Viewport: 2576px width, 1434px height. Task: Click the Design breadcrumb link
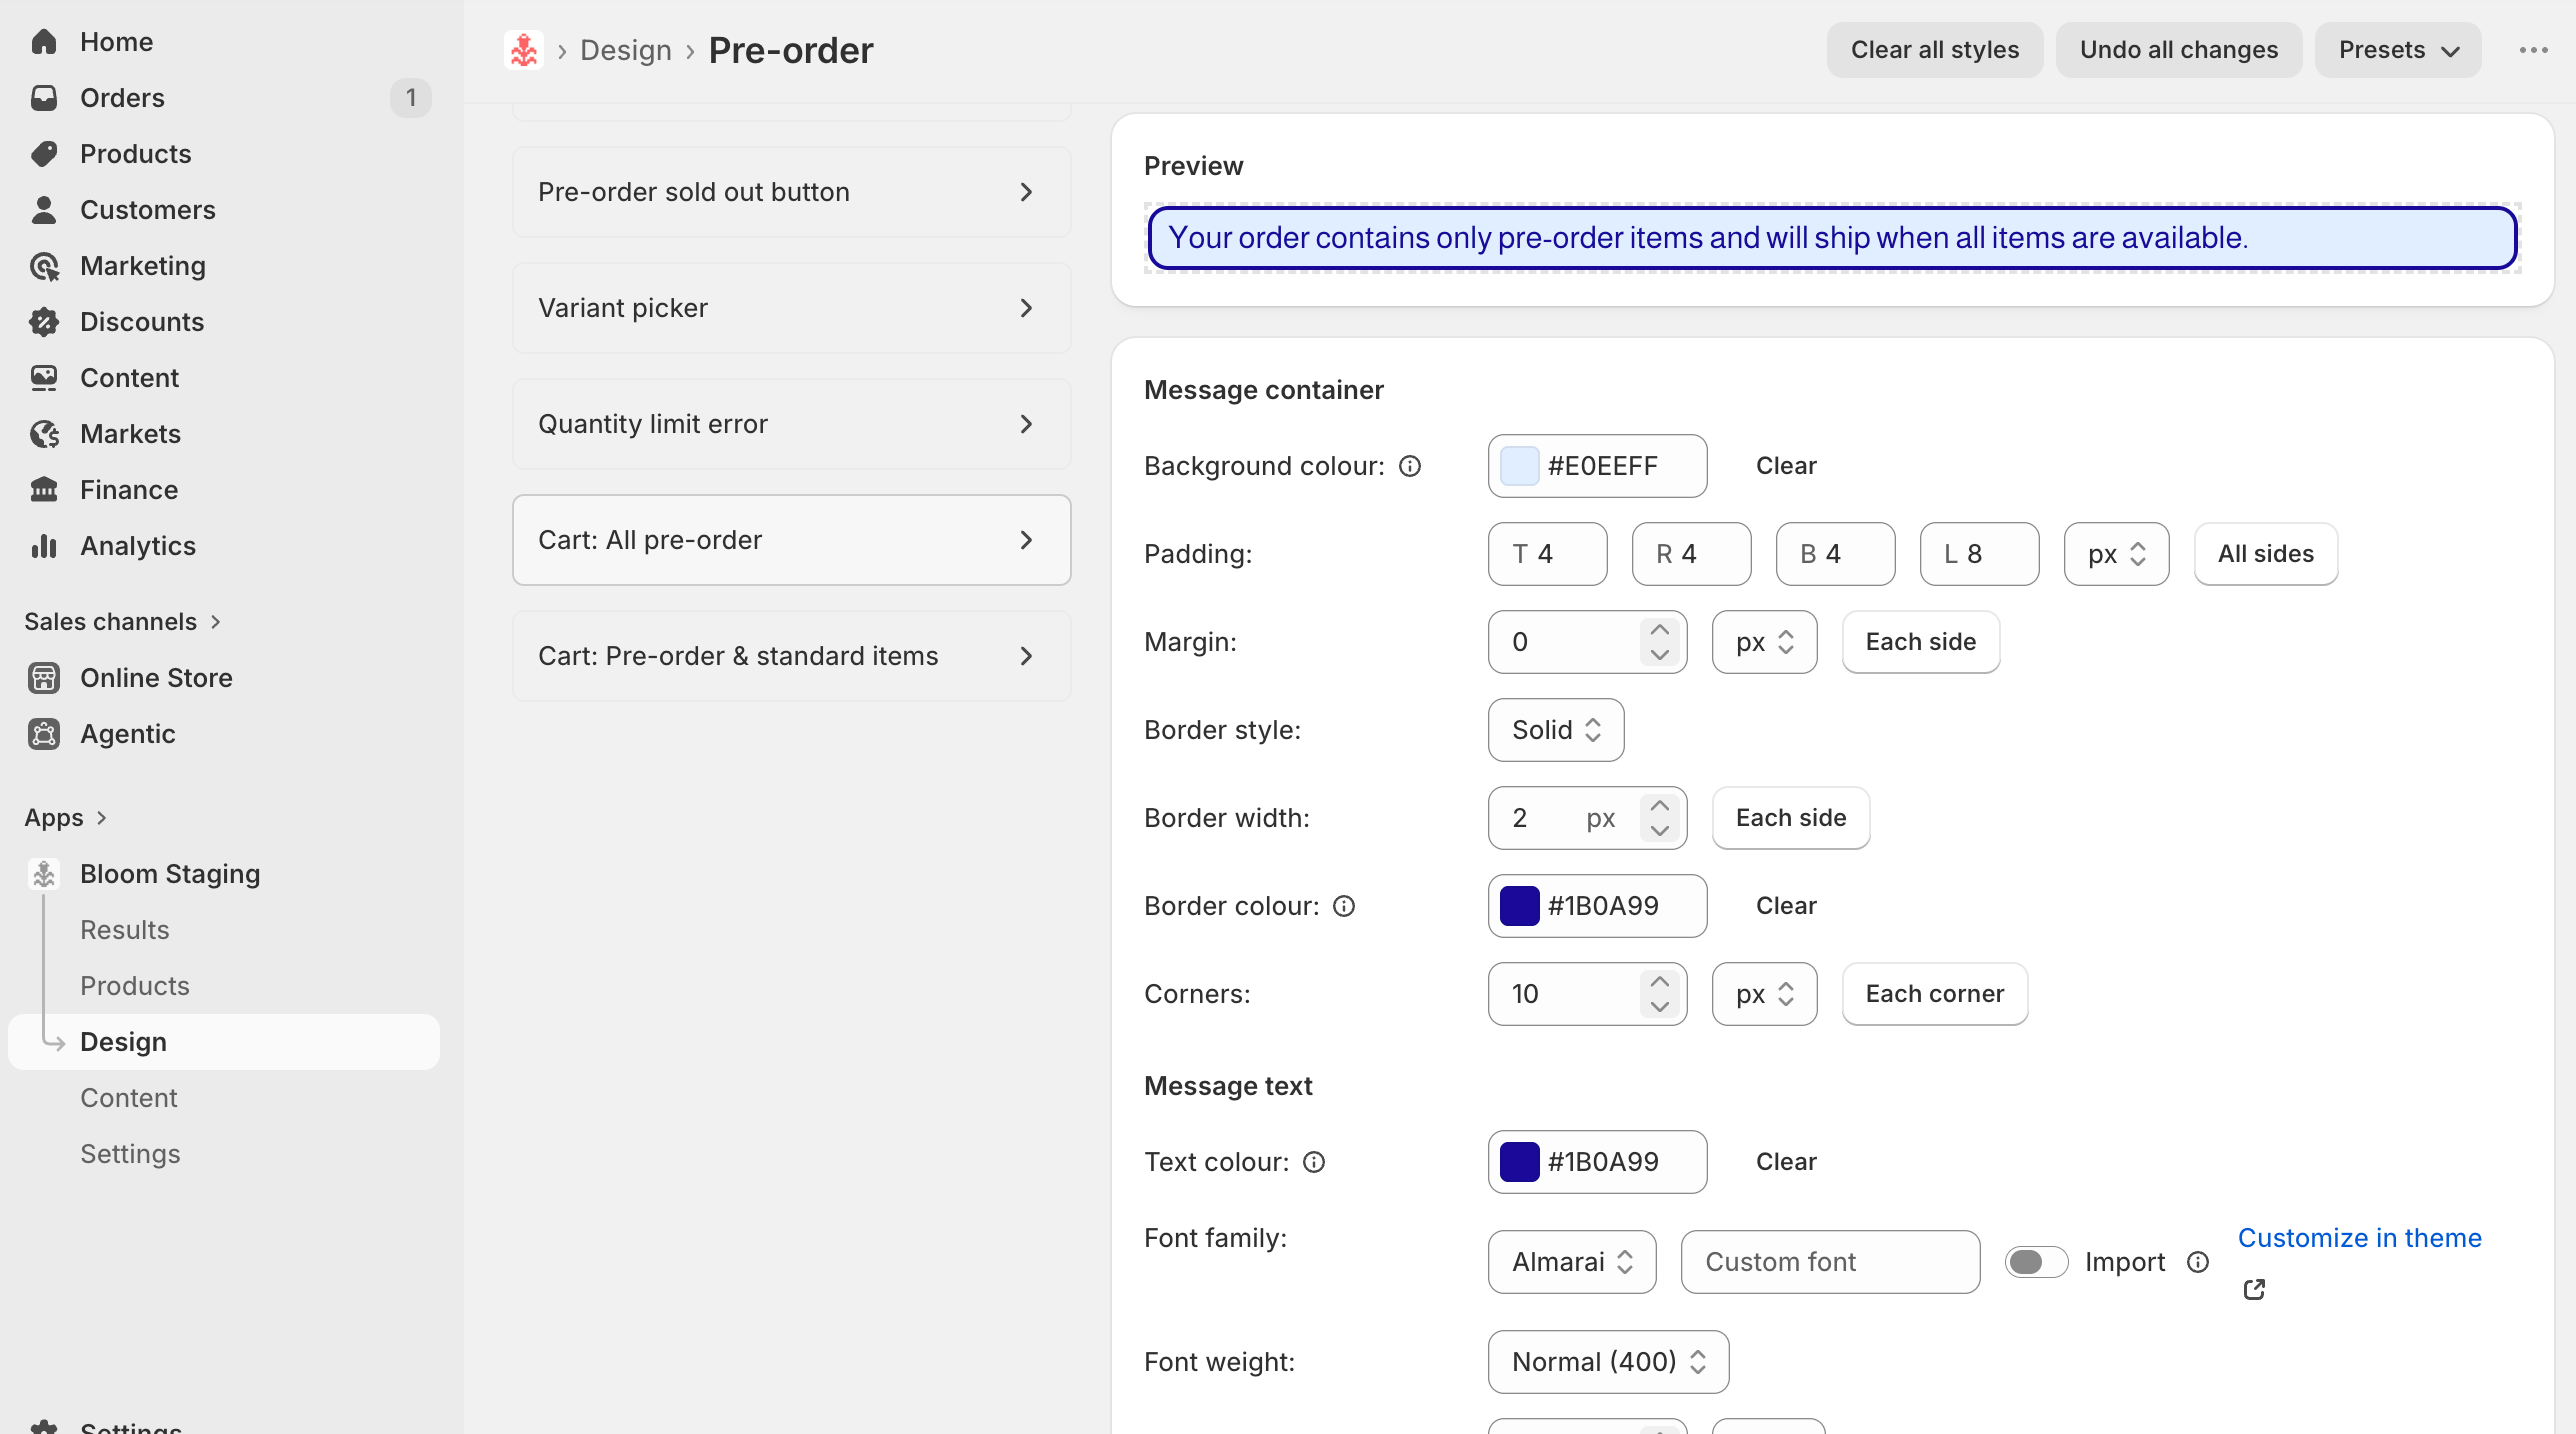click(626, 50)
